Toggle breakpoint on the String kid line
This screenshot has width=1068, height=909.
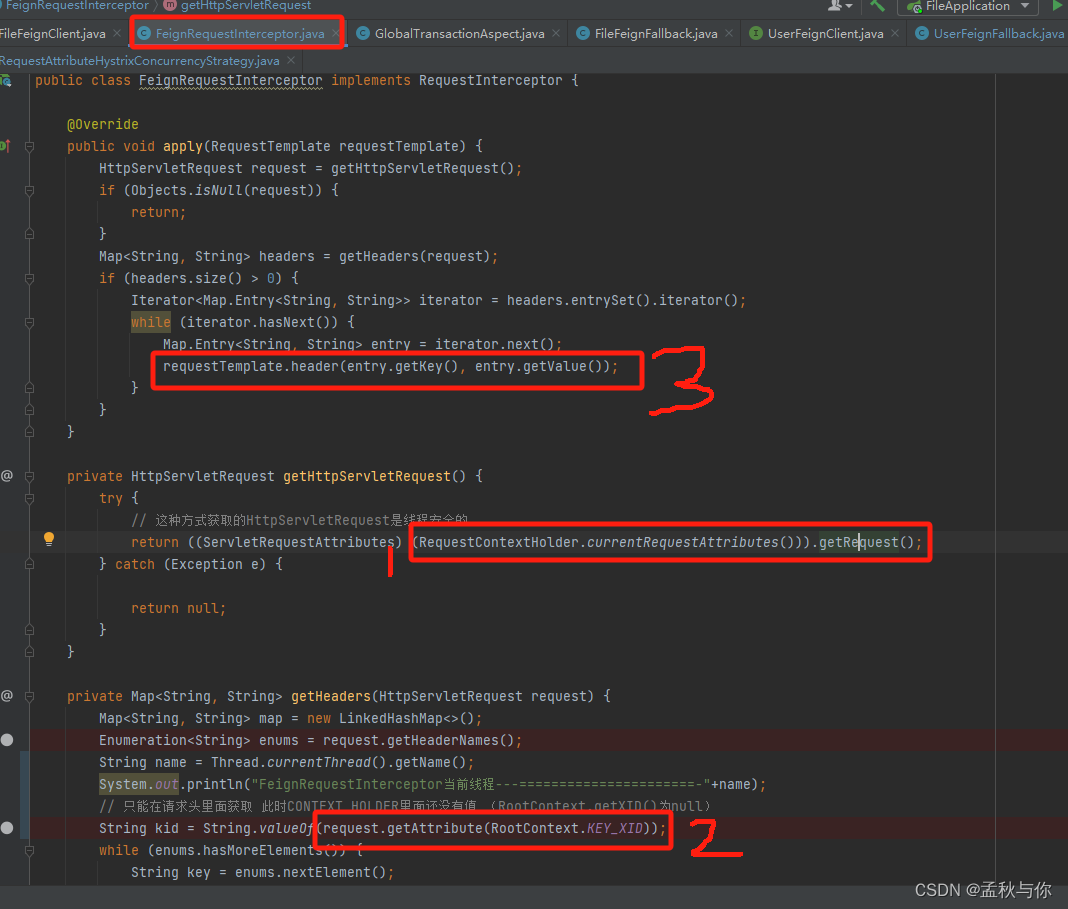coord(7,828)
